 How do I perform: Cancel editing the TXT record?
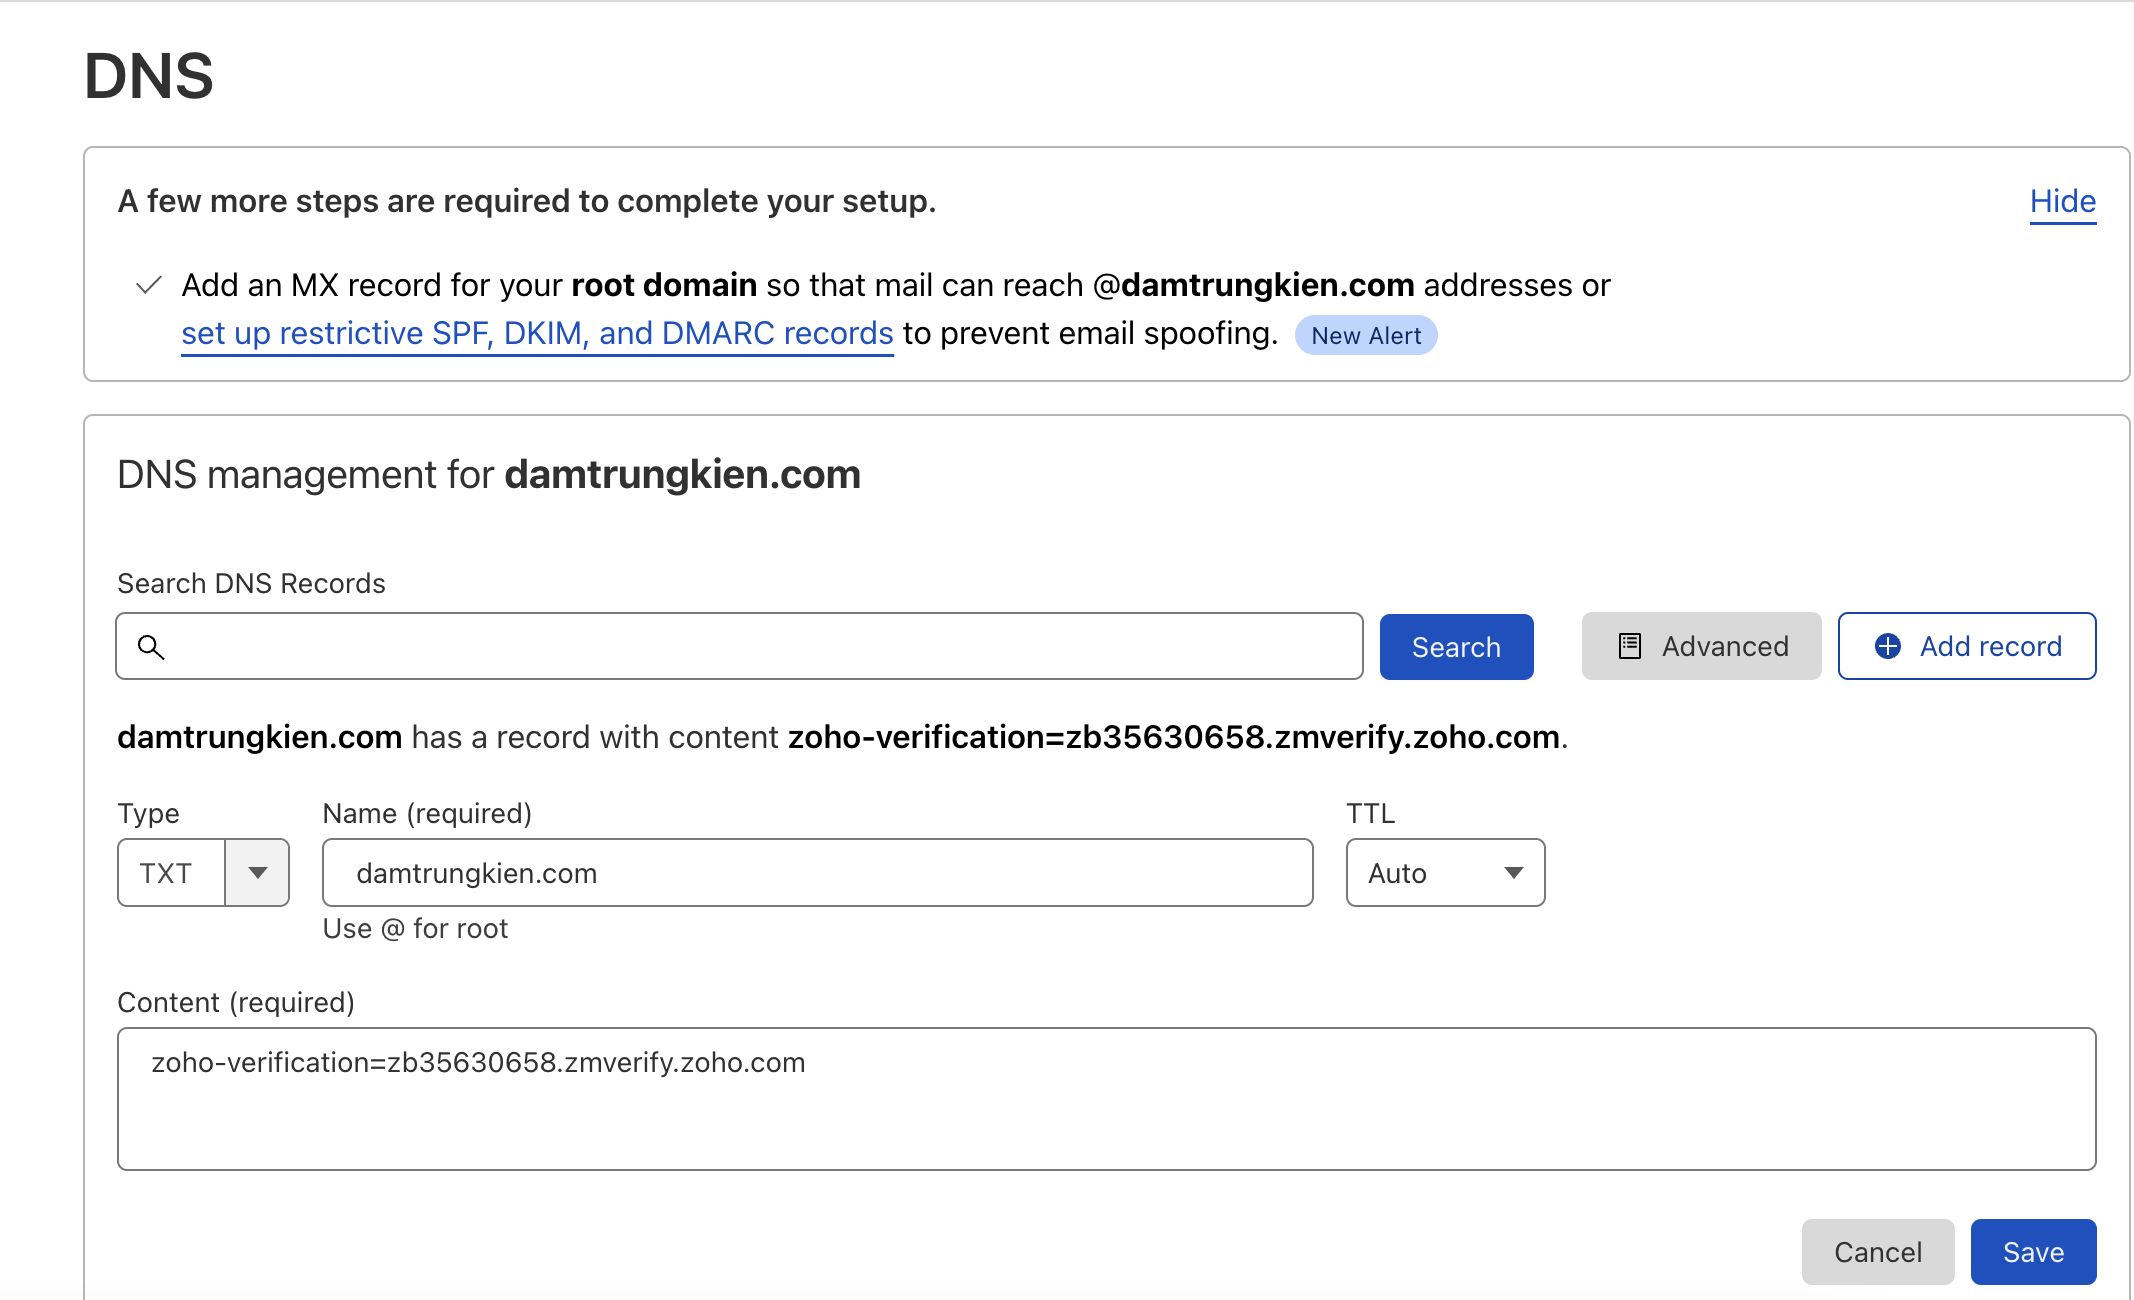(1877, 1252)
